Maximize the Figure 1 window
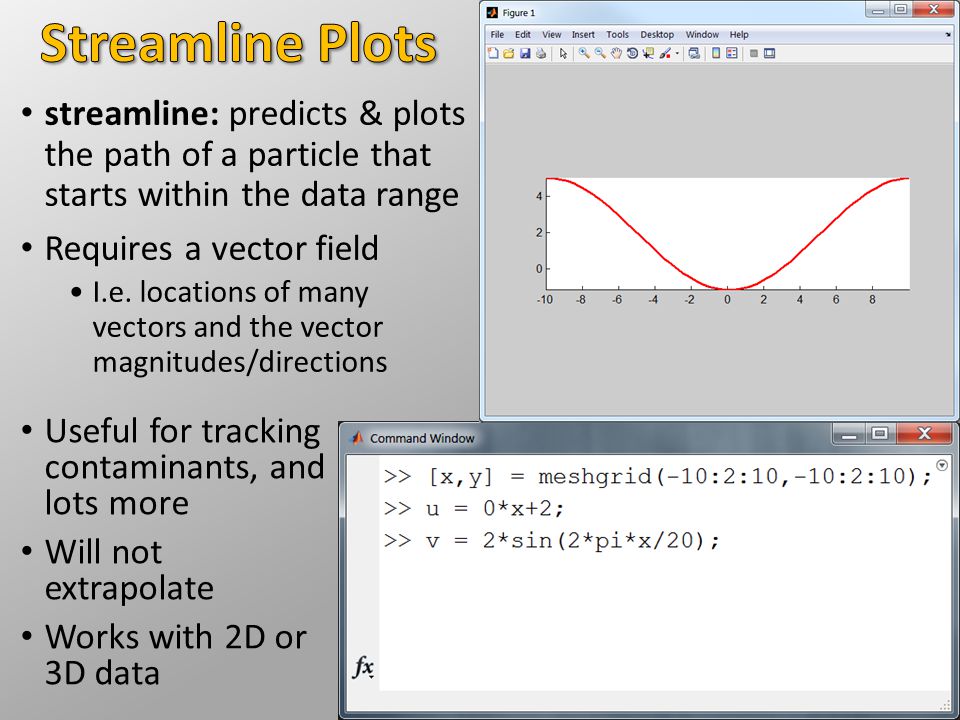The height and width of the screenshot is (720, 960). click(x=900, y=9)
